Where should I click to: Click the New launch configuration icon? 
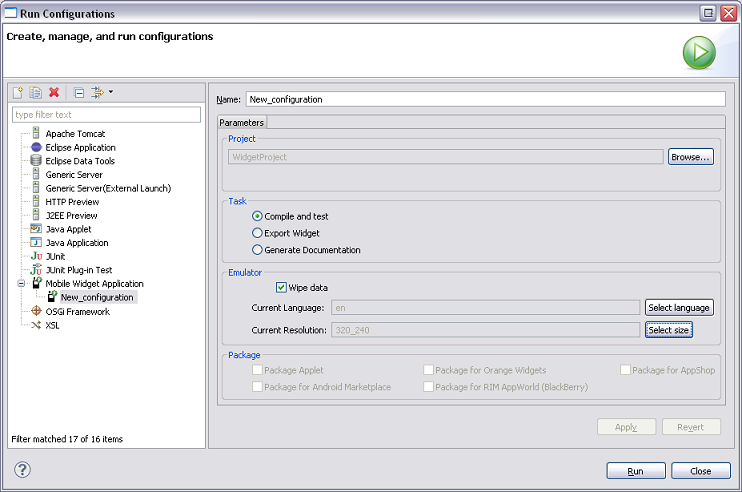18,92
